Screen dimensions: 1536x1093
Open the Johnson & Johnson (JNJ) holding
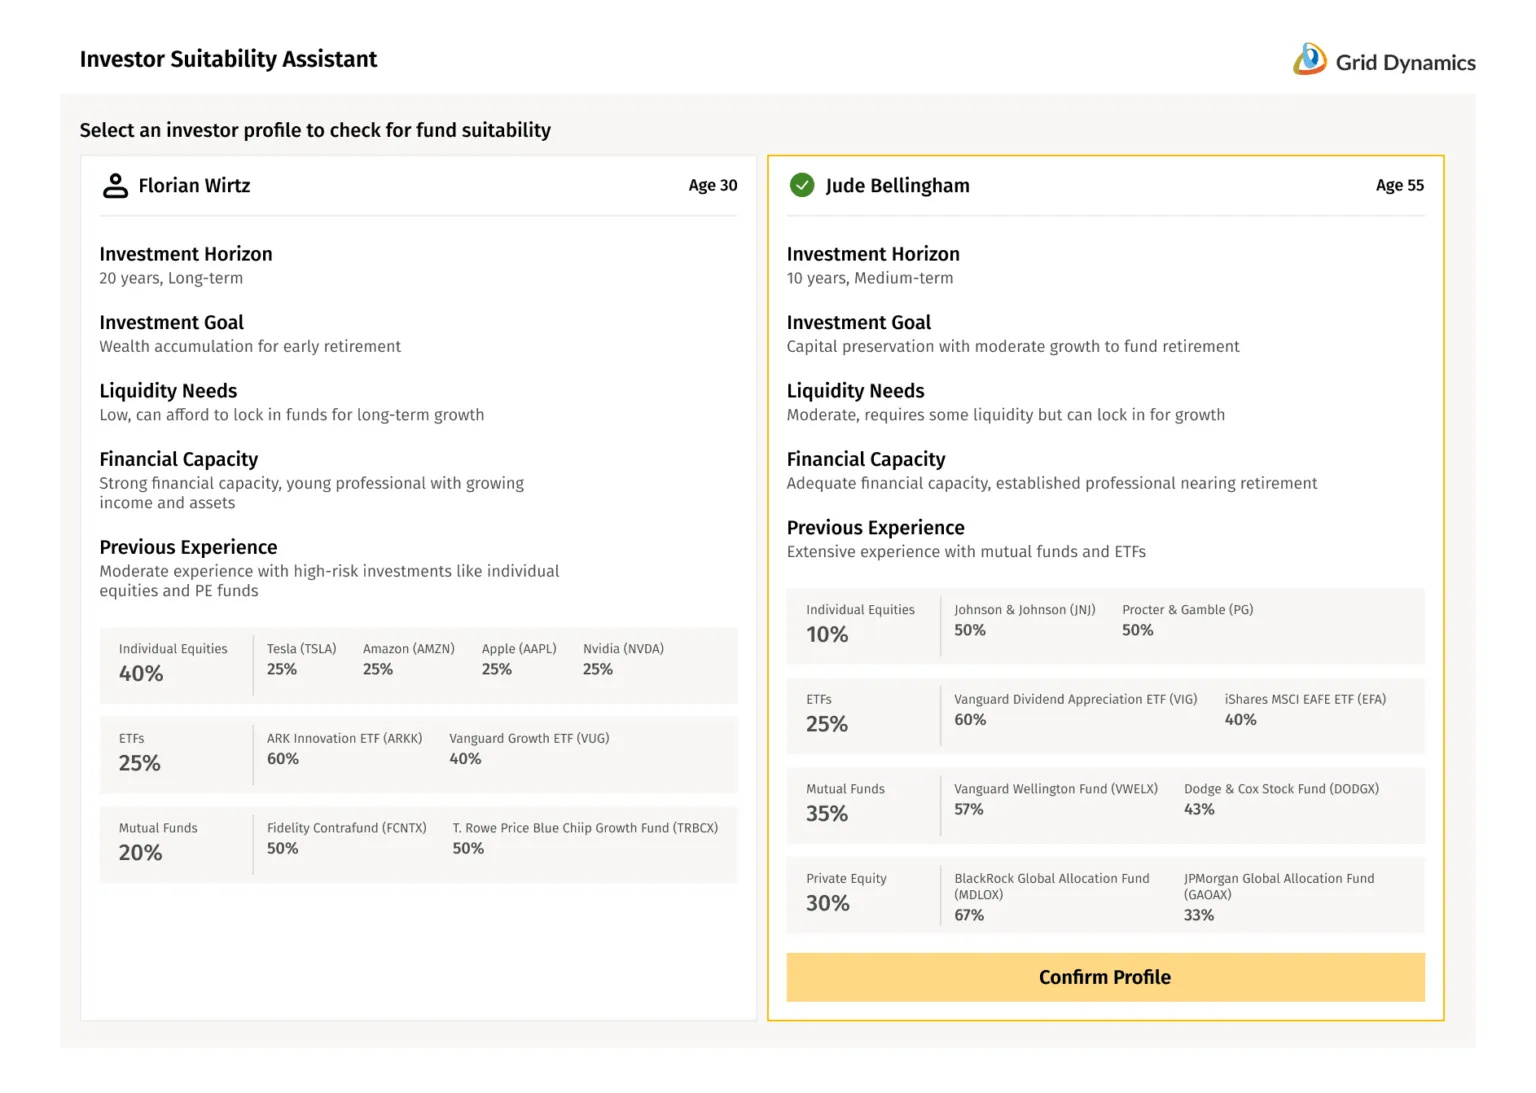(1025, 619)
